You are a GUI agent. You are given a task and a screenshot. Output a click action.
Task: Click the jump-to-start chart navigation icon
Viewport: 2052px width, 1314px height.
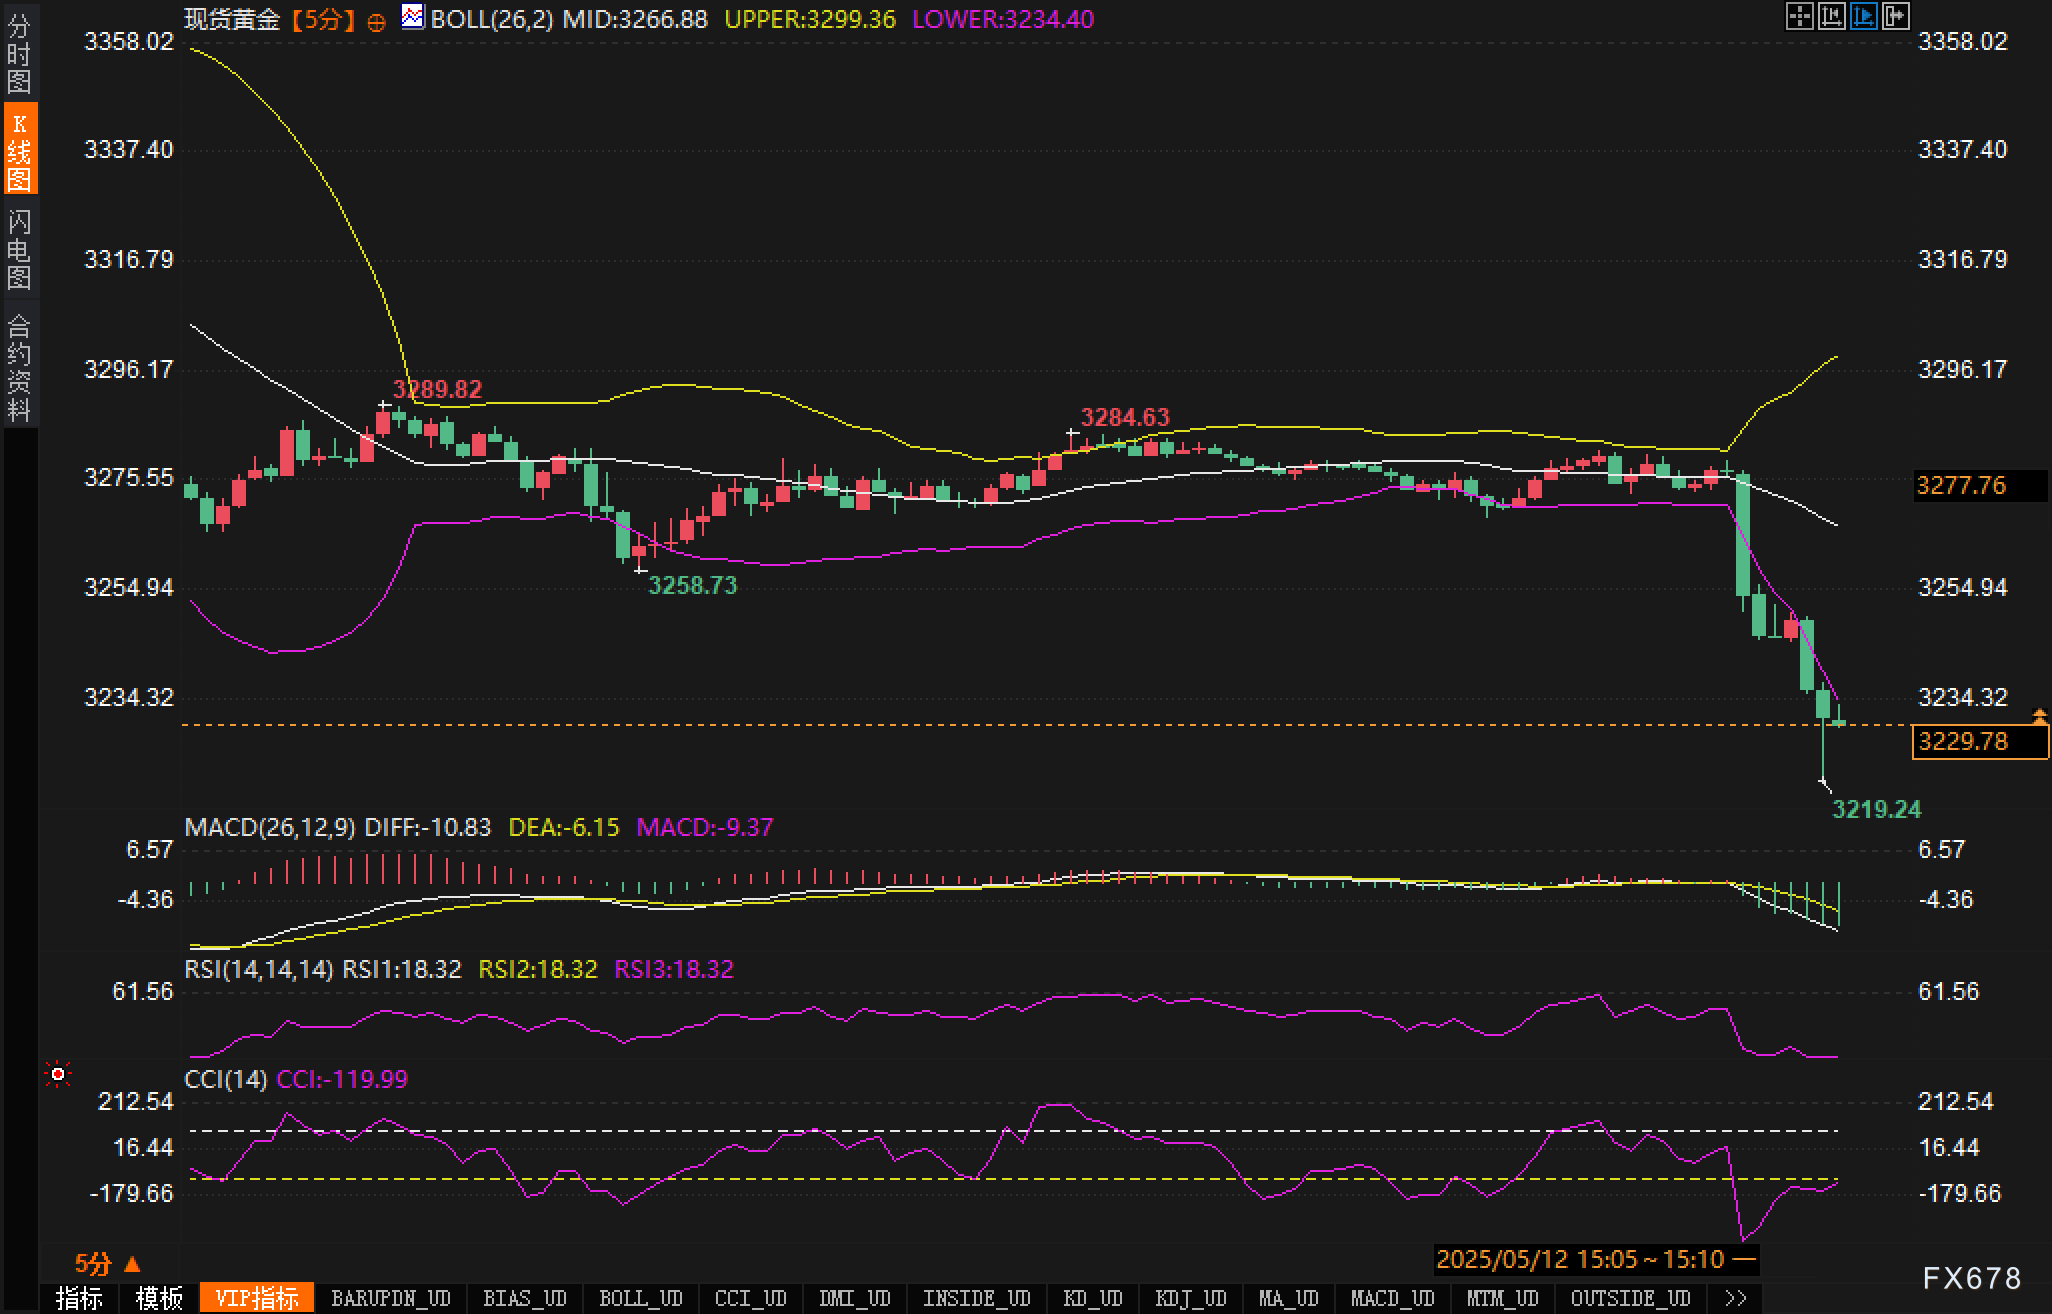point(1831,16)
